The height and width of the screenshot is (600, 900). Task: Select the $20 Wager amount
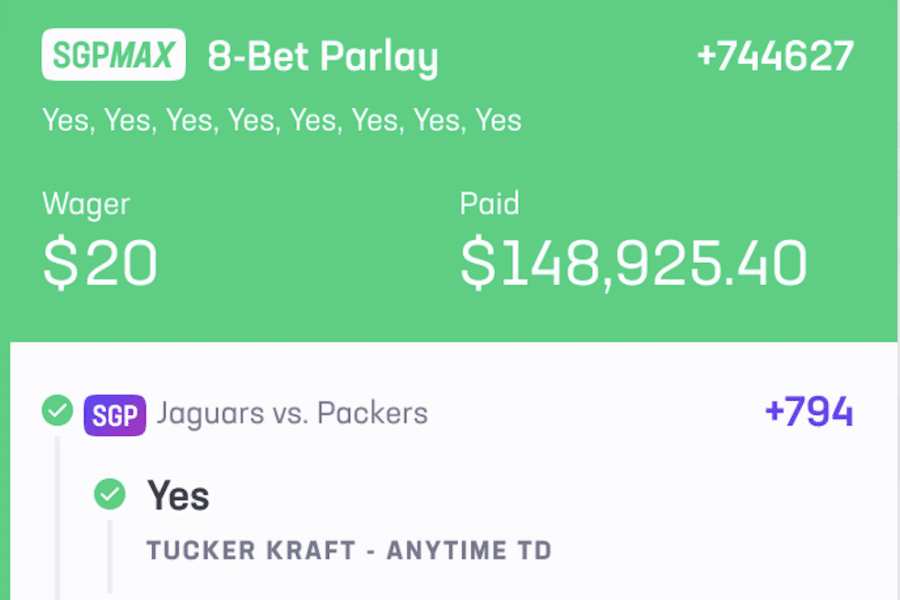pyautogui.click(x=99, y=262)
